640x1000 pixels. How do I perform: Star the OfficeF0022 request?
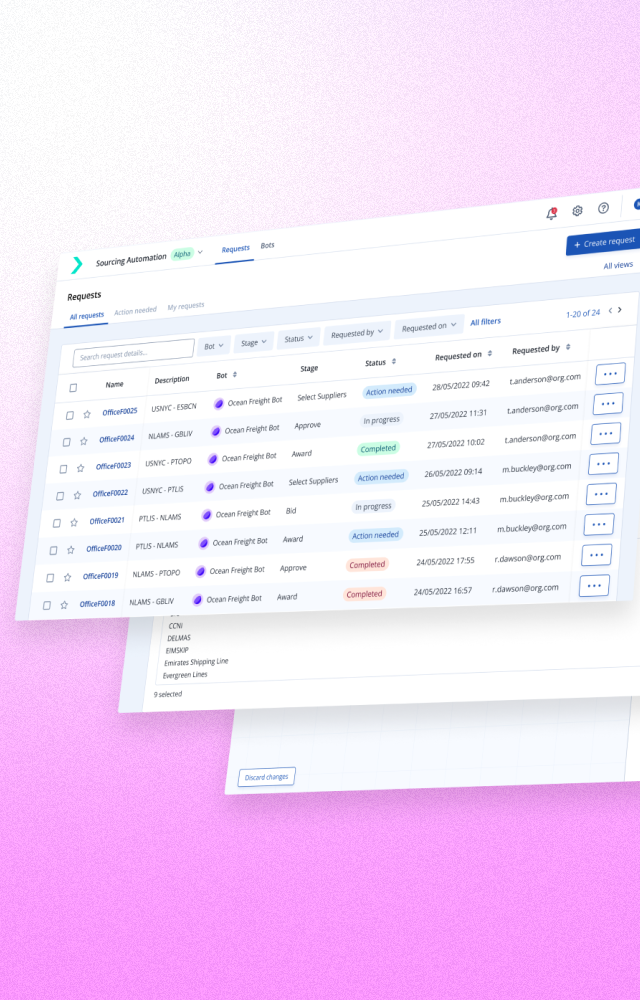point(77,495)
